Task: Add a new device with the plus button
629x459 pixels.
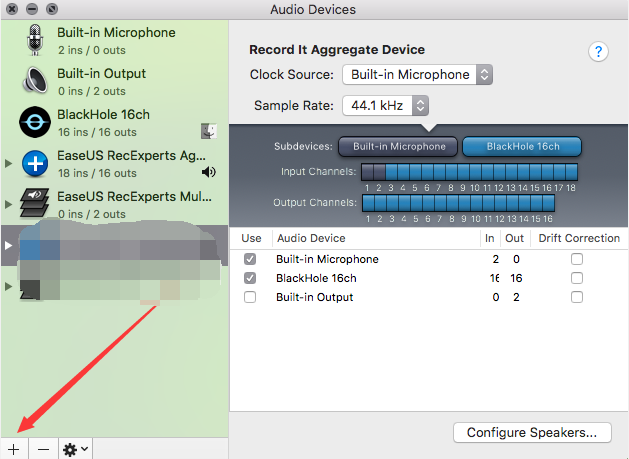Action: [14, 449]
